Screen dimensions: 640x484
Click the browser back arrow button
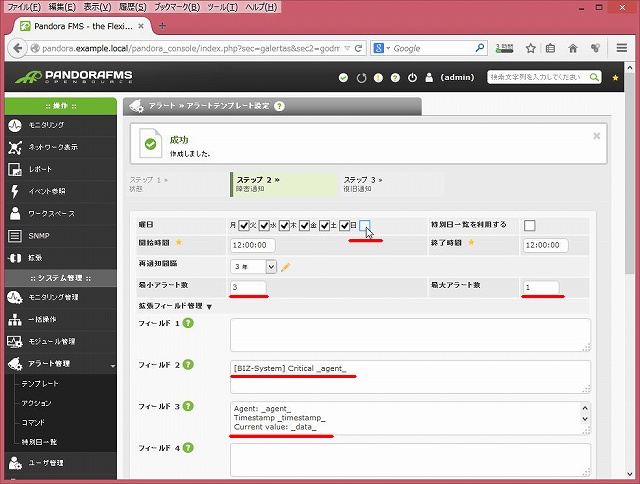[x=18, y=48]
